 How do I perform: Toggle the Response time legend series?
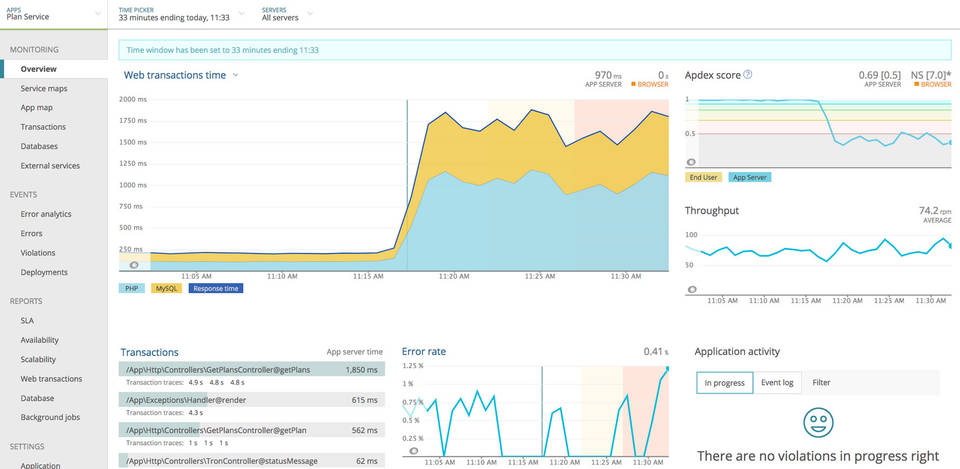click(x=214, y=288)
